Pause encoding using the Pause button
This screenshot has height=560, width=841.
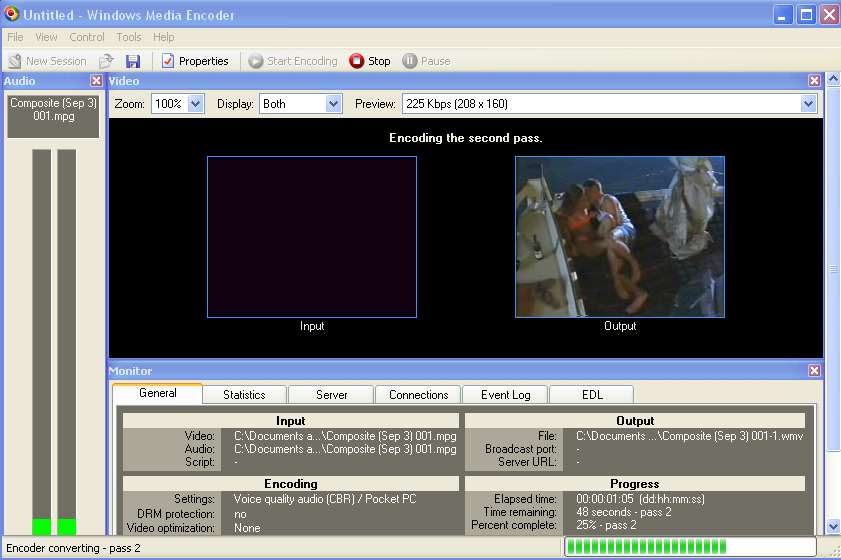427,61
